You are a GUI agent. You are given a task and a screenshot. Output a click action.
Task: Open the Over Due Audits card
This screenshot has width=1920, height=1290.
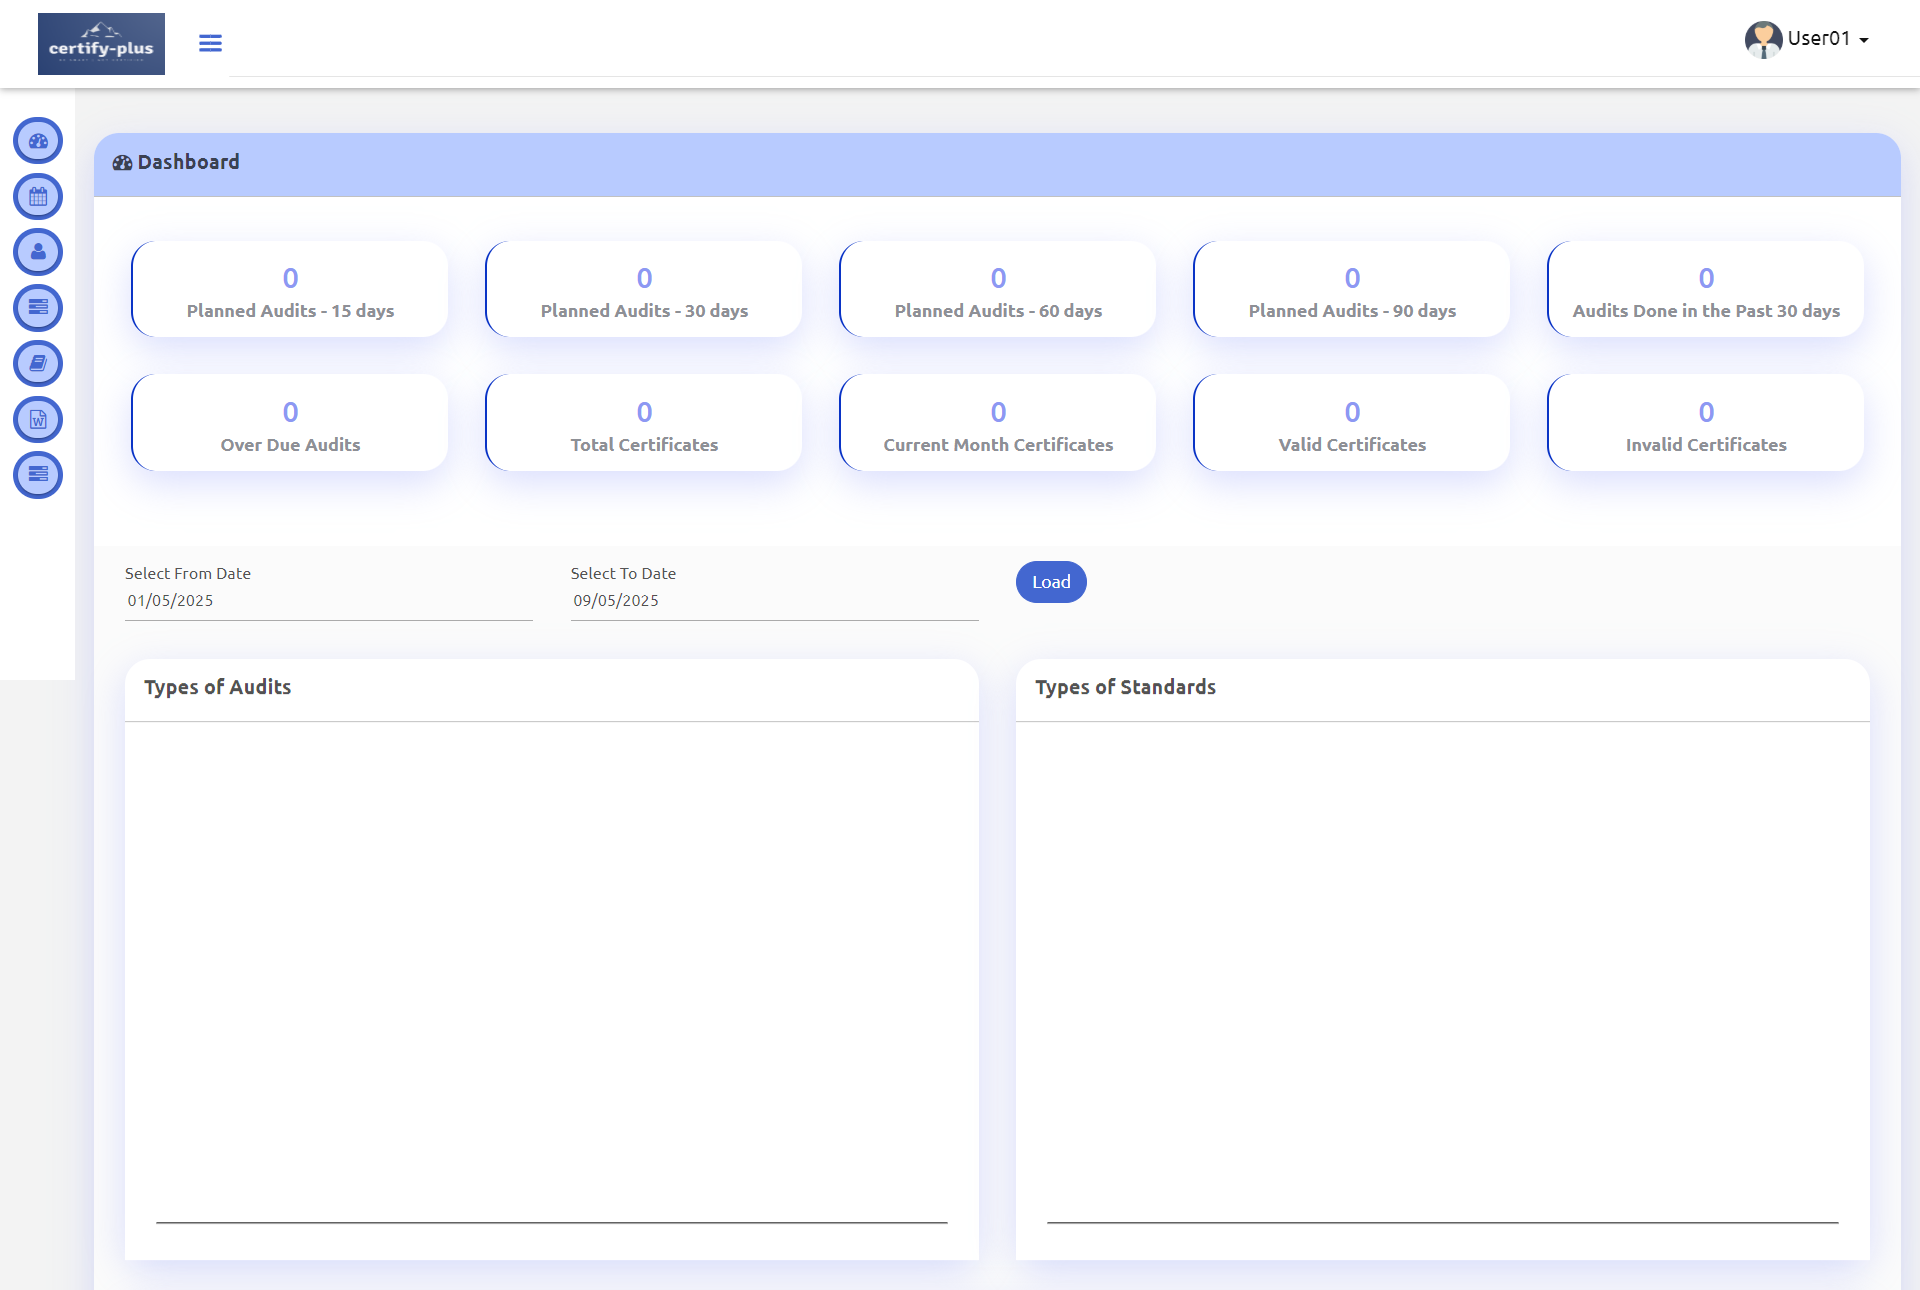click(x=290, y=424)
